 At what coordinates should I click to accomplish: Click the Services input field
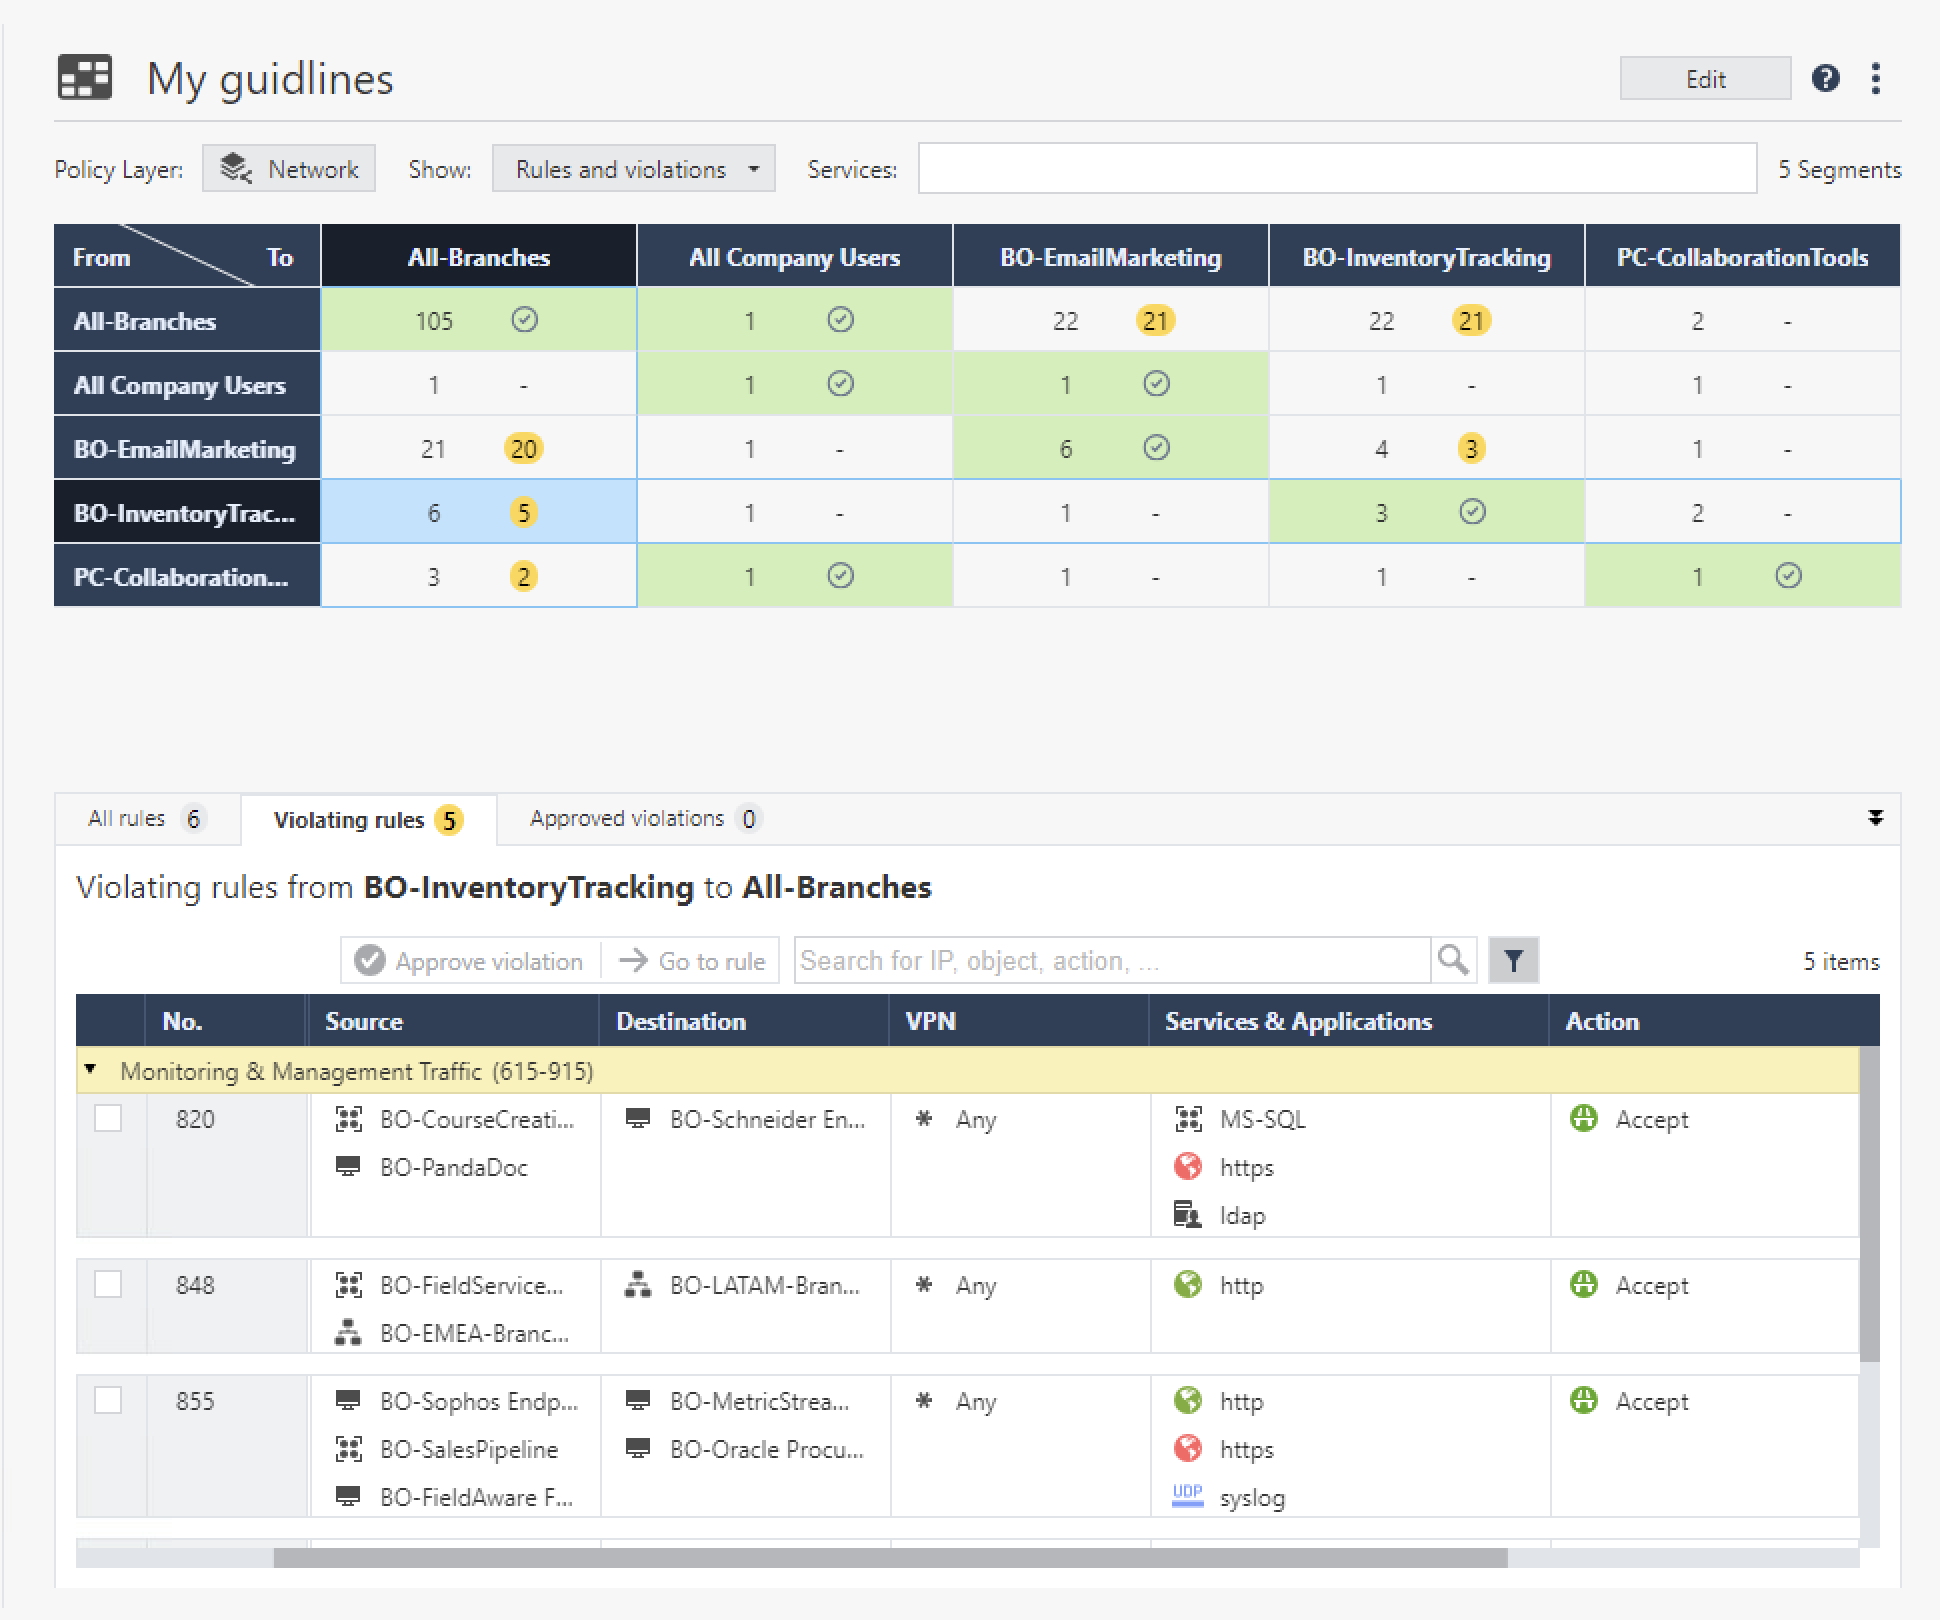coord(1337,168)
